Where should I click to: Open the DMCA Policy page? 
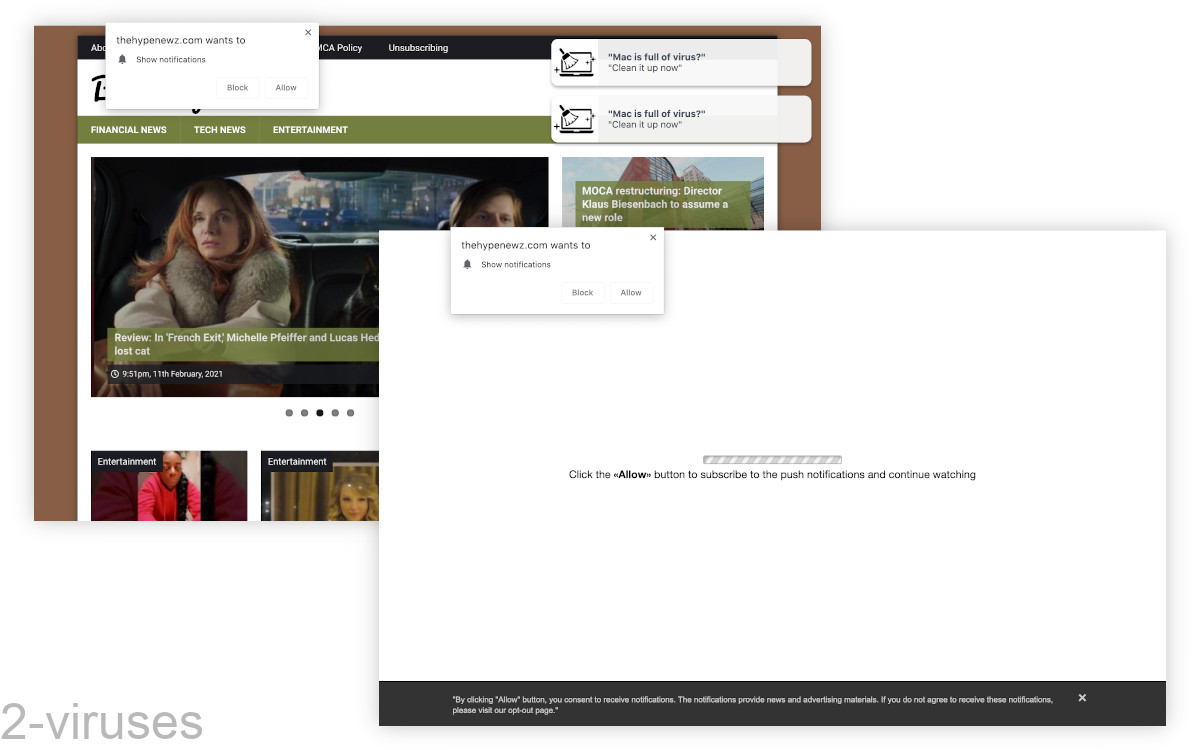(340, 47)
